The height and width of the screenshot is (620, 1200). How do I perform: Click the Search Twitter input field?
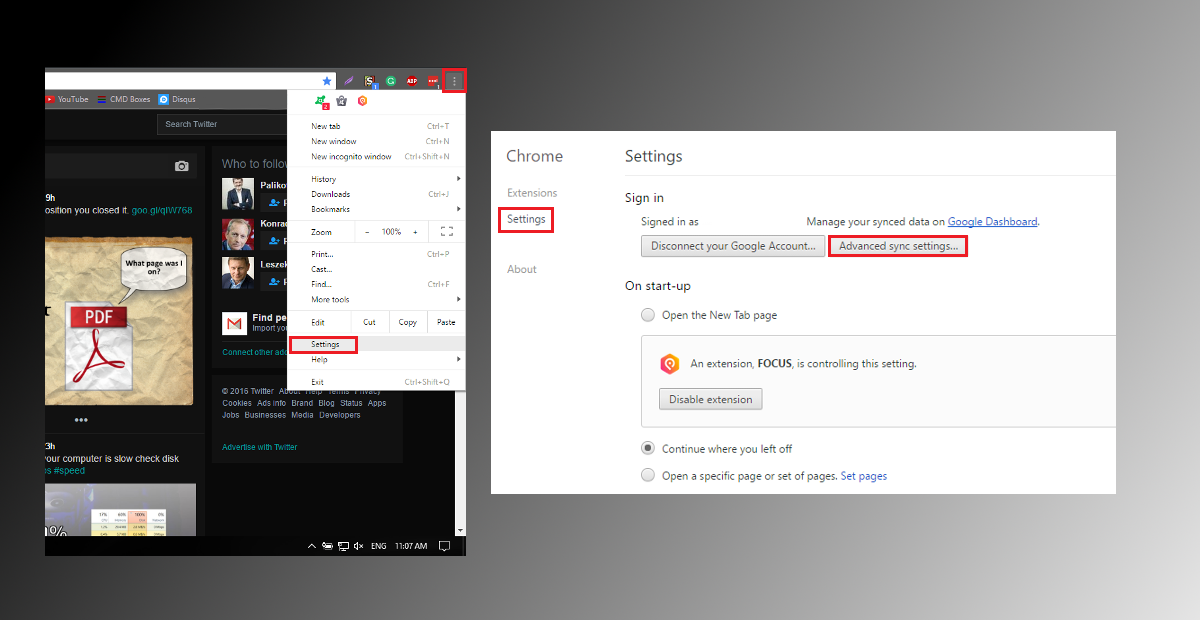[x=224, y=124]
